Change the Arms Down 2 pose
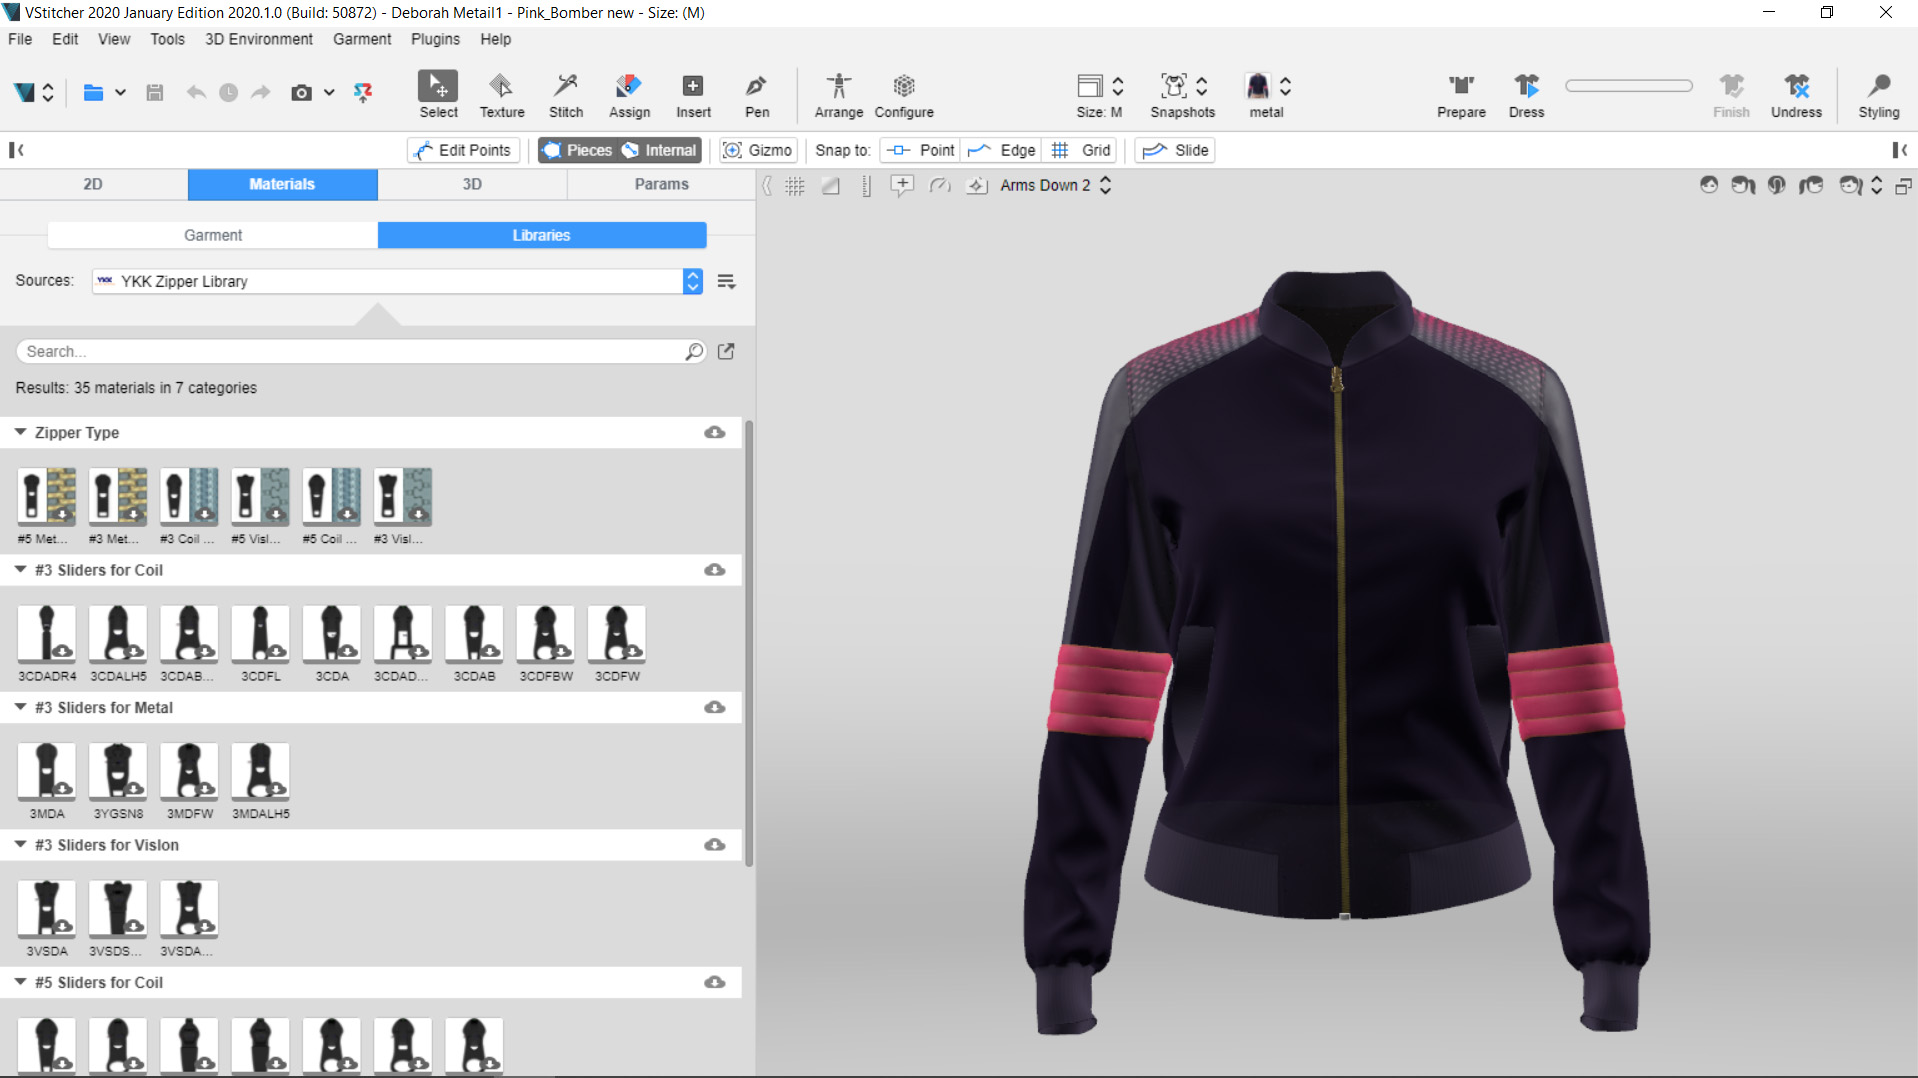Viewport: 1918px width, 1078px height. (x=1105, y=185)
